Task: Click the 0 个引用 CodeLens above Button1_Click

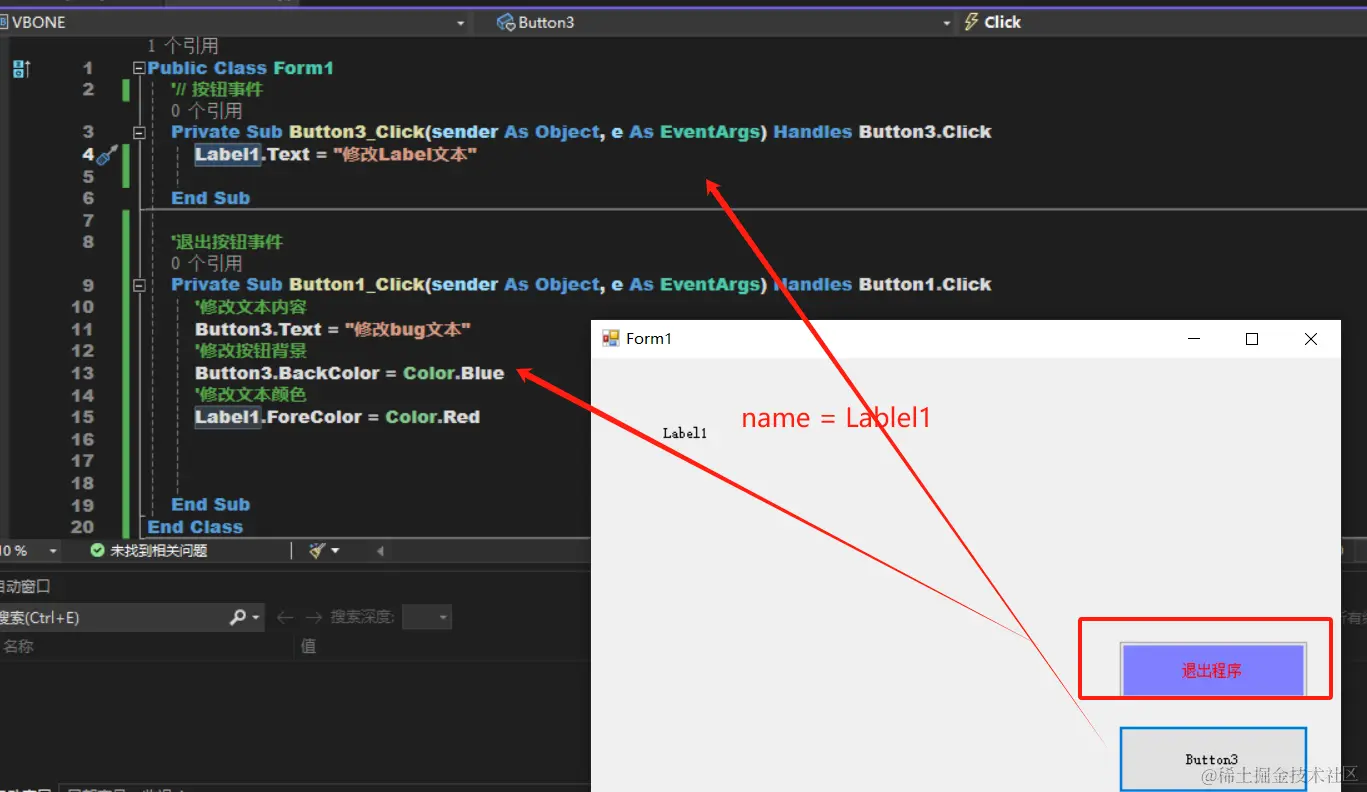Action: click(x=206, y=263)
